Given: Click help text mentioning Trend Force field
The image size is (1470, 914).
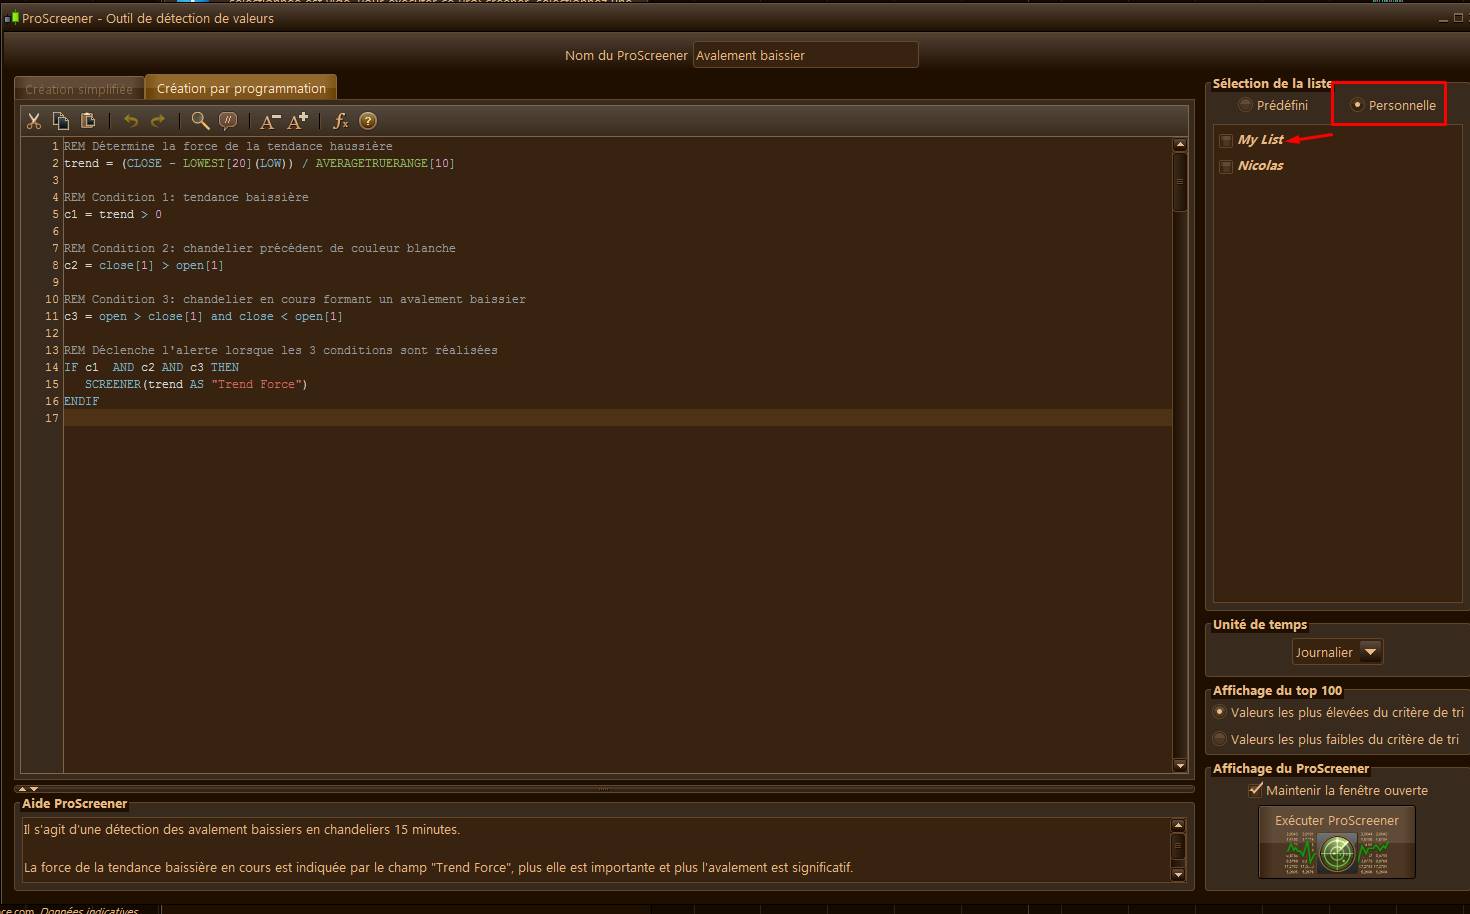Looking at the screenshot, I should [438, 867].
